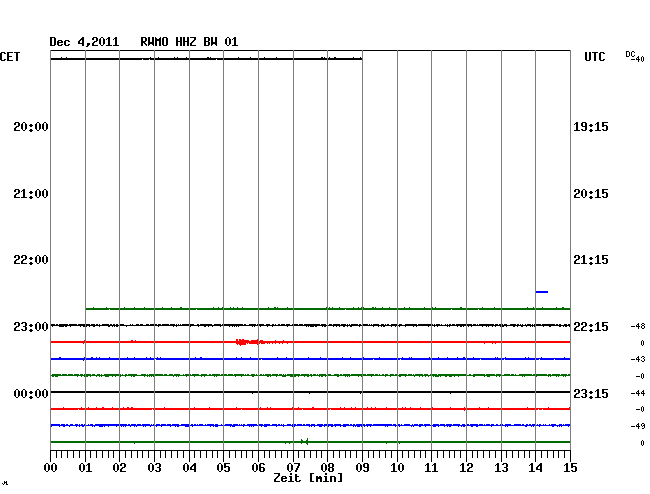Viewport: 650px width, 494px height.
Task: Click the "Zeit [min]" axis title
Action: pos(308,478)
